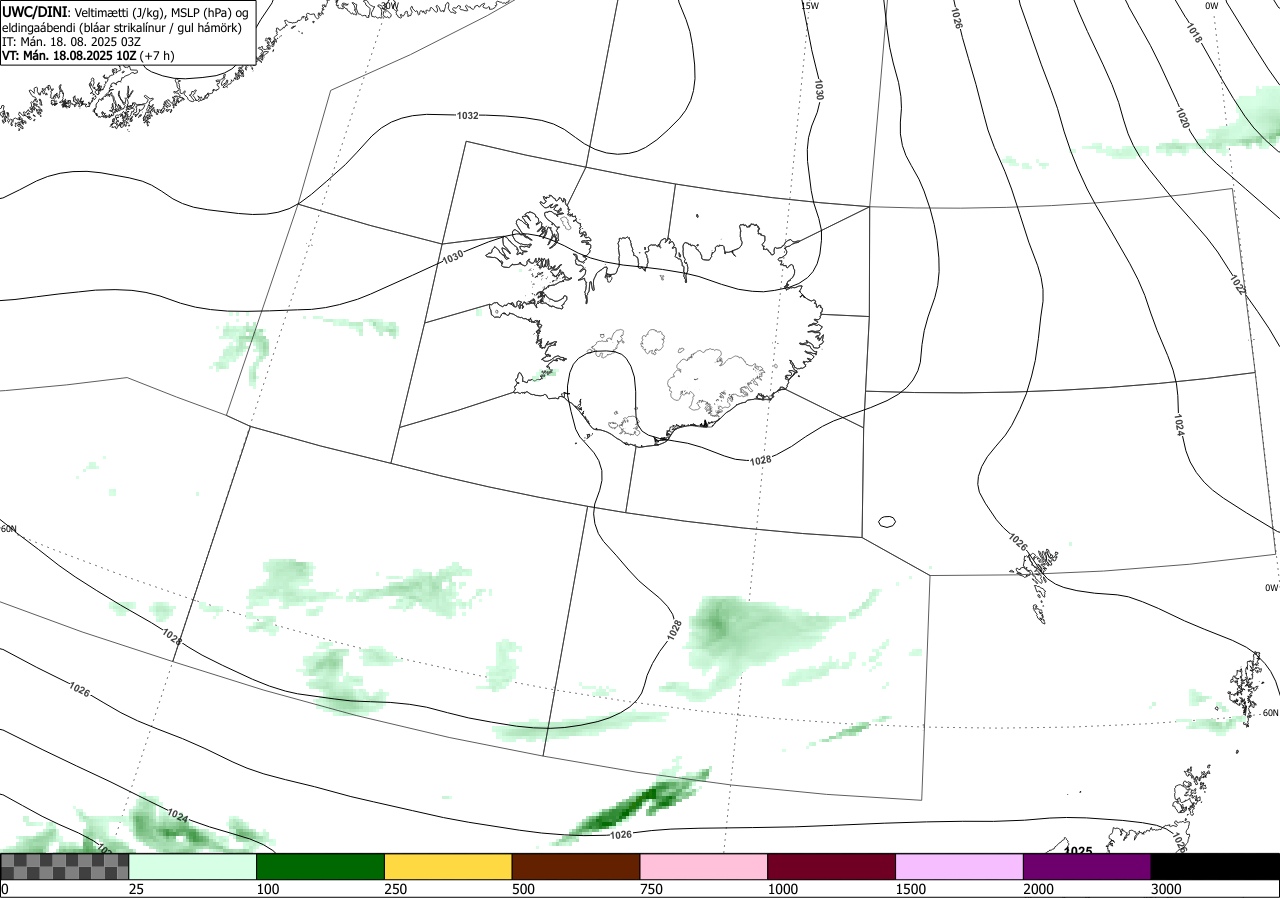Click the light green legend swatch

193,866
